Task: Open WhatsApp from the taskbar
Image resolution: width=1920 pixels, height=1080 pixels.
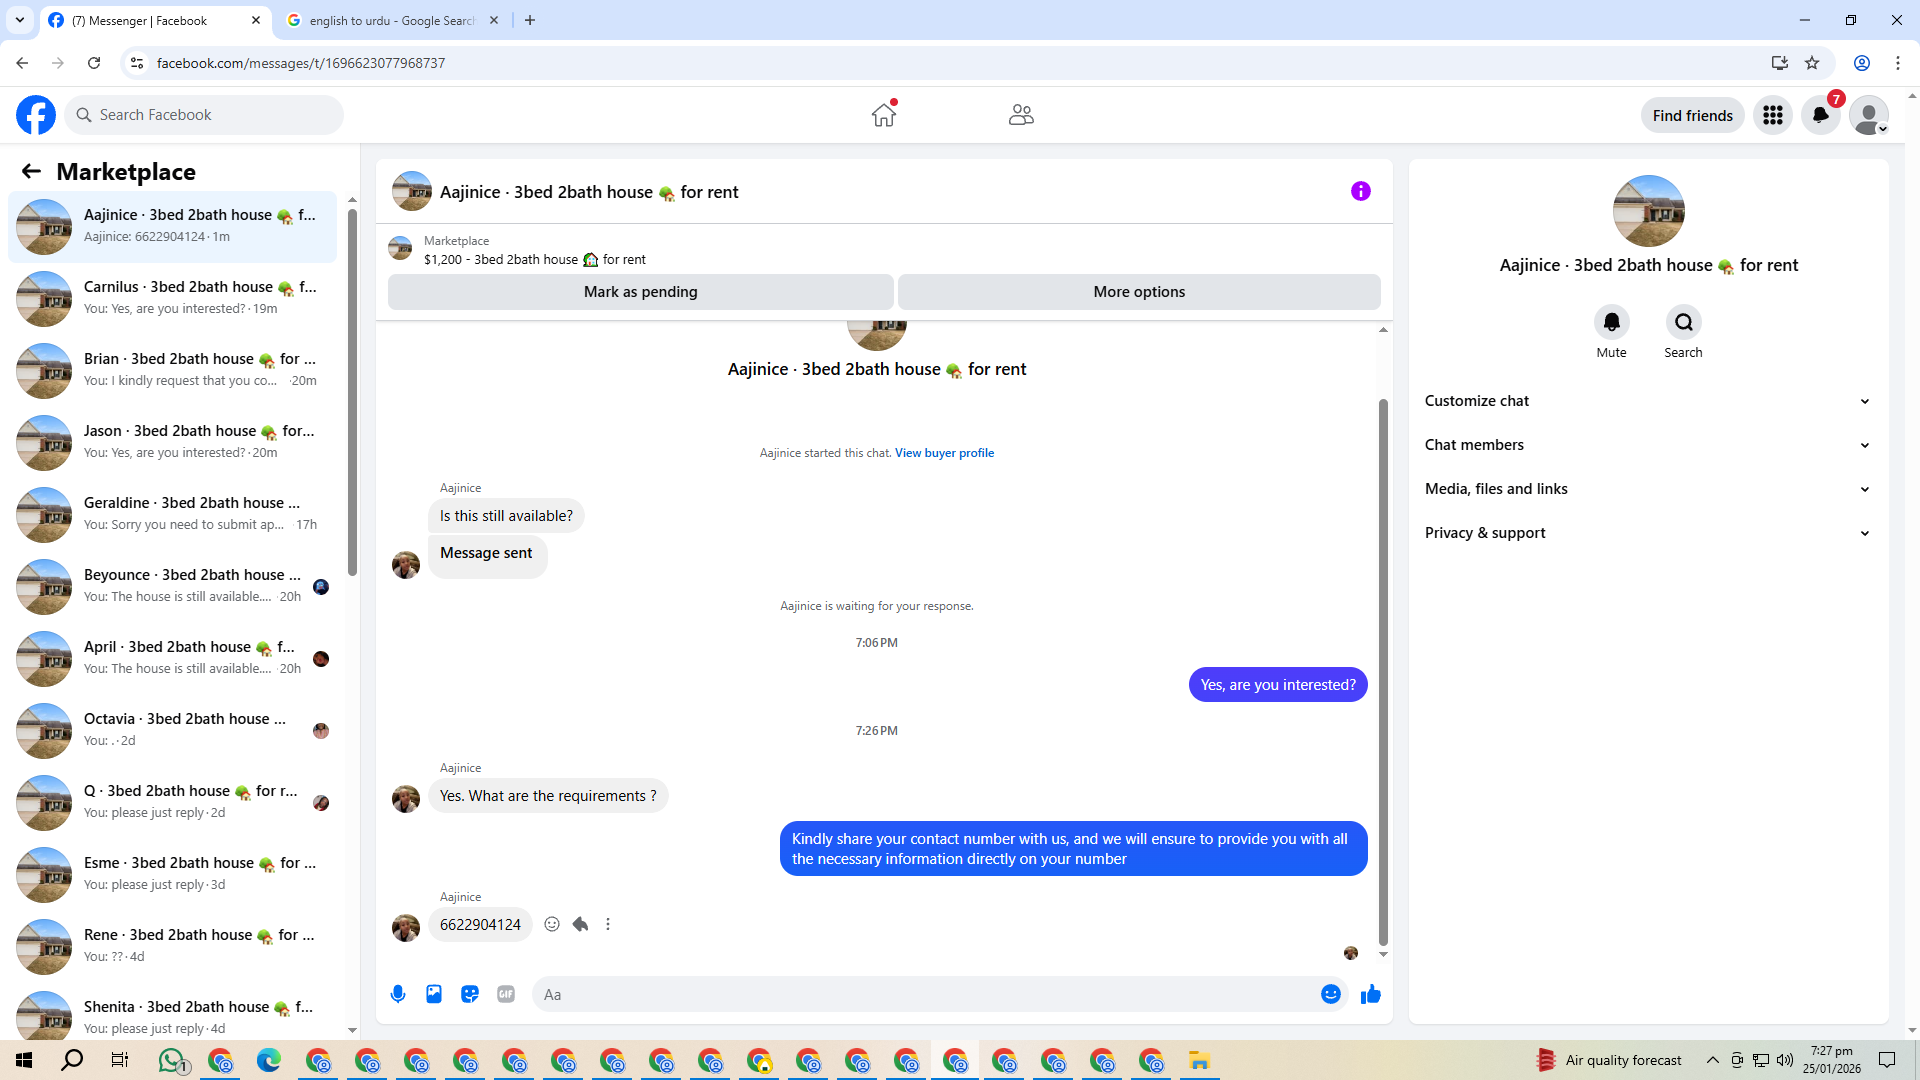Action: [172, 1060]
